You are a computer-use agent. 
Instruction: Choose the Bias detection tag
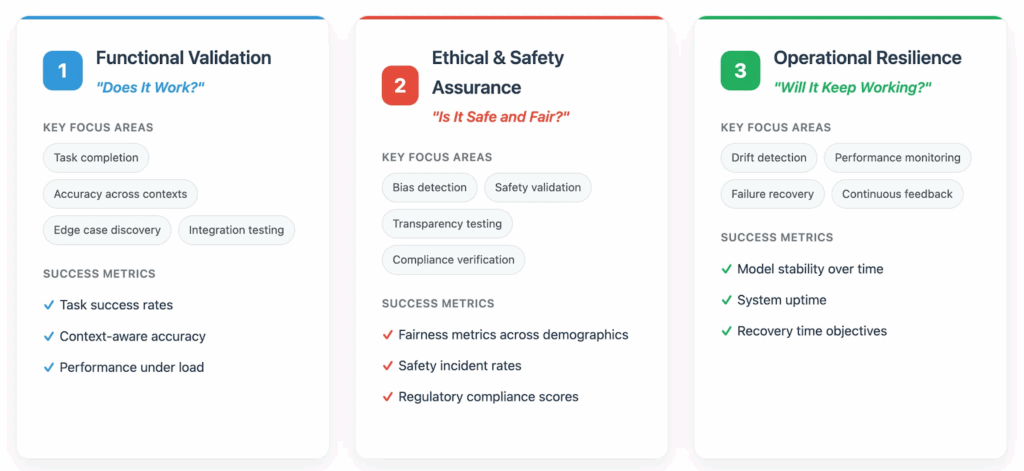(x=429, y=187)
